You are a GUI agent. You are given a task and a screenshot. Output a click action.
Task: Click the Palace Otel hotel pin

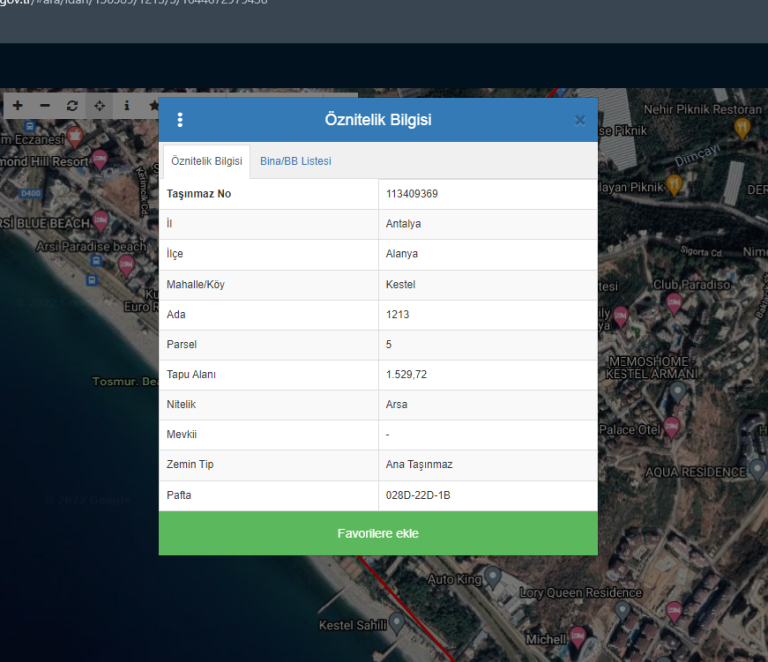(672, 427)
